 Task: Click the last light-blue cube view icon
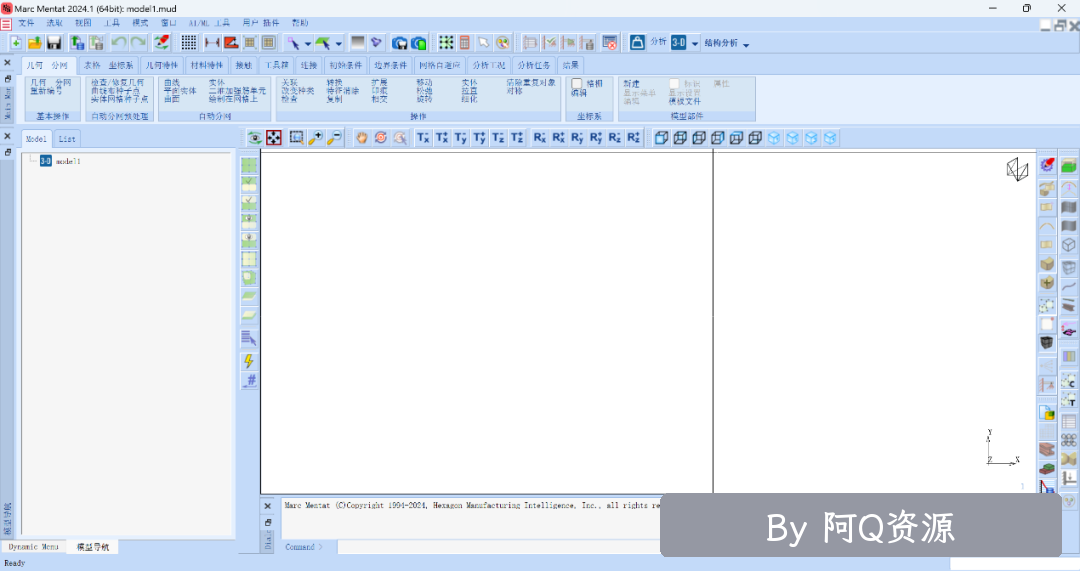point(830,138)
